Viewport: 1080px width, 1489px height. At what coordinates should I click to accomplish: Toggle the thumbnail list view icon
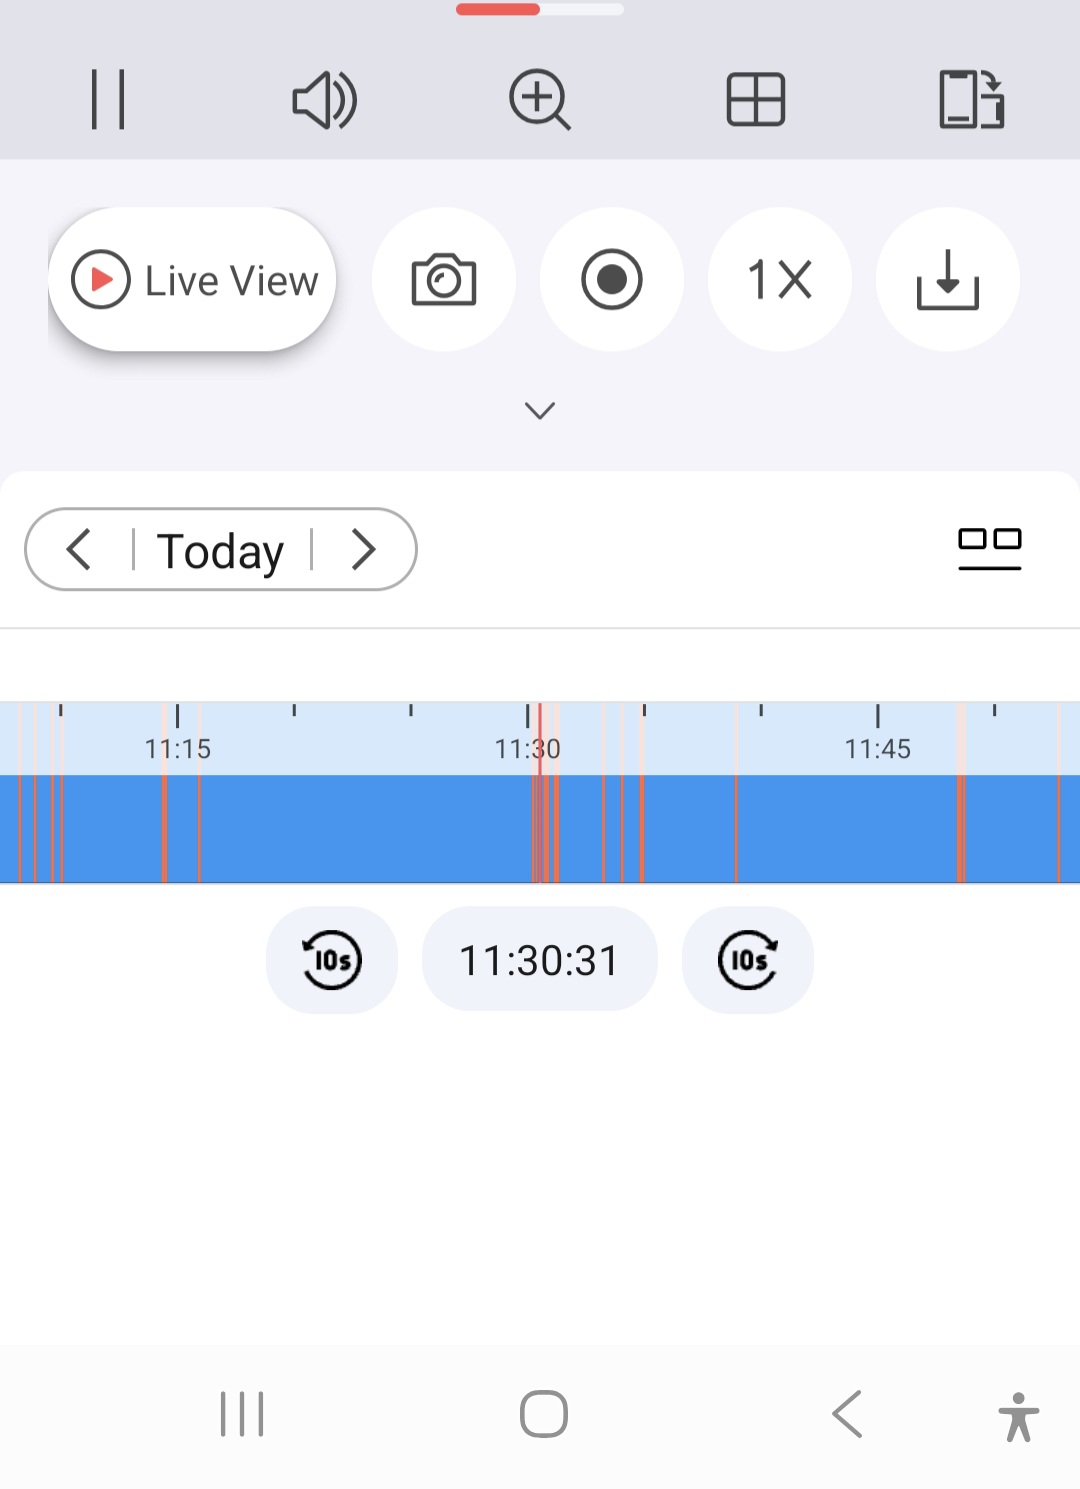coord(989,548)
